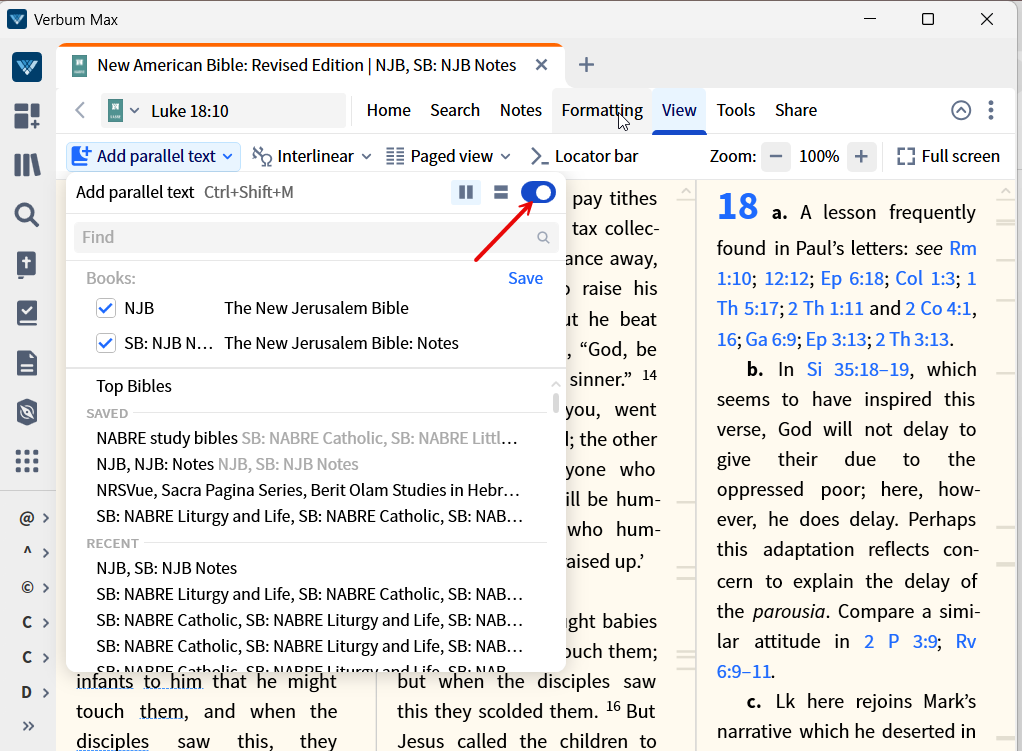Click the sidebar Search magnifier icon
The width and height of the screenshot is (1022, 751).
pyautogui.click(x=27, y=214)
